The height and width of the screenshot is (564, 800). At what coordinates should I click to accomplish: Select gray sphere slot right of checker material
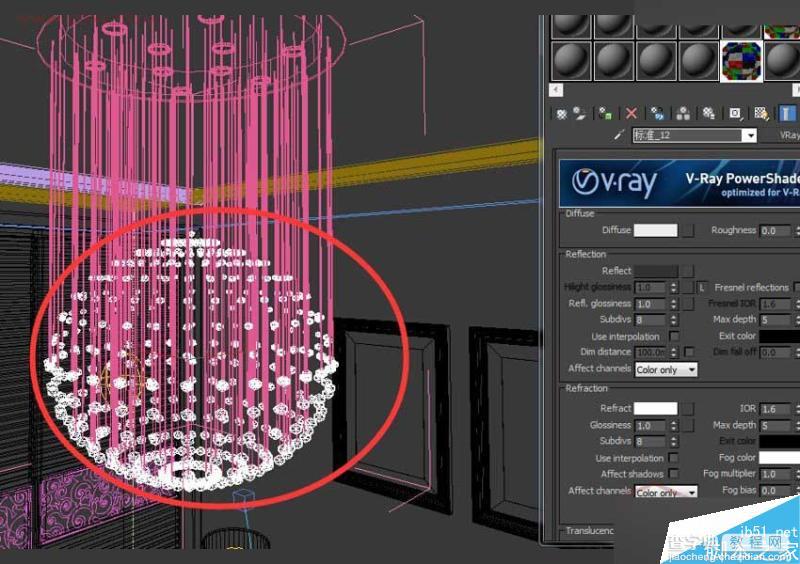782,62
